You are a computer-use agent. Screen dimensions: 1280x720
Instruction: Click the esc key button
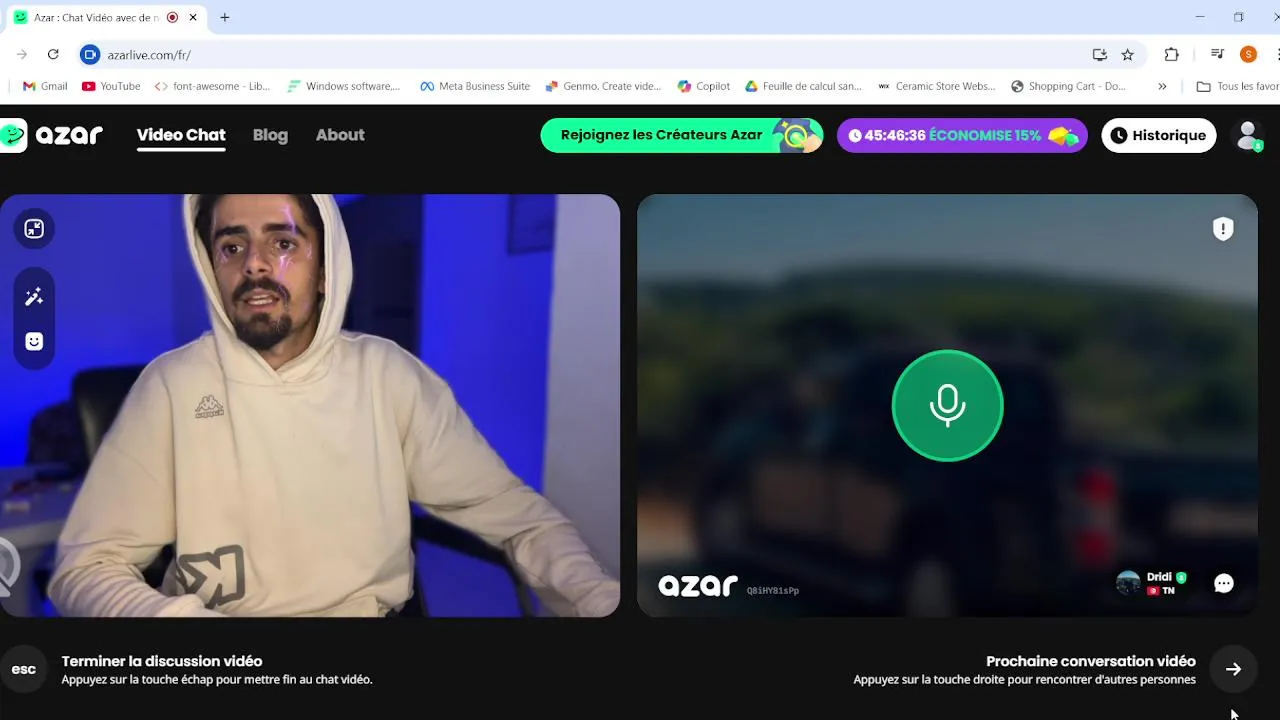(24, 670)
